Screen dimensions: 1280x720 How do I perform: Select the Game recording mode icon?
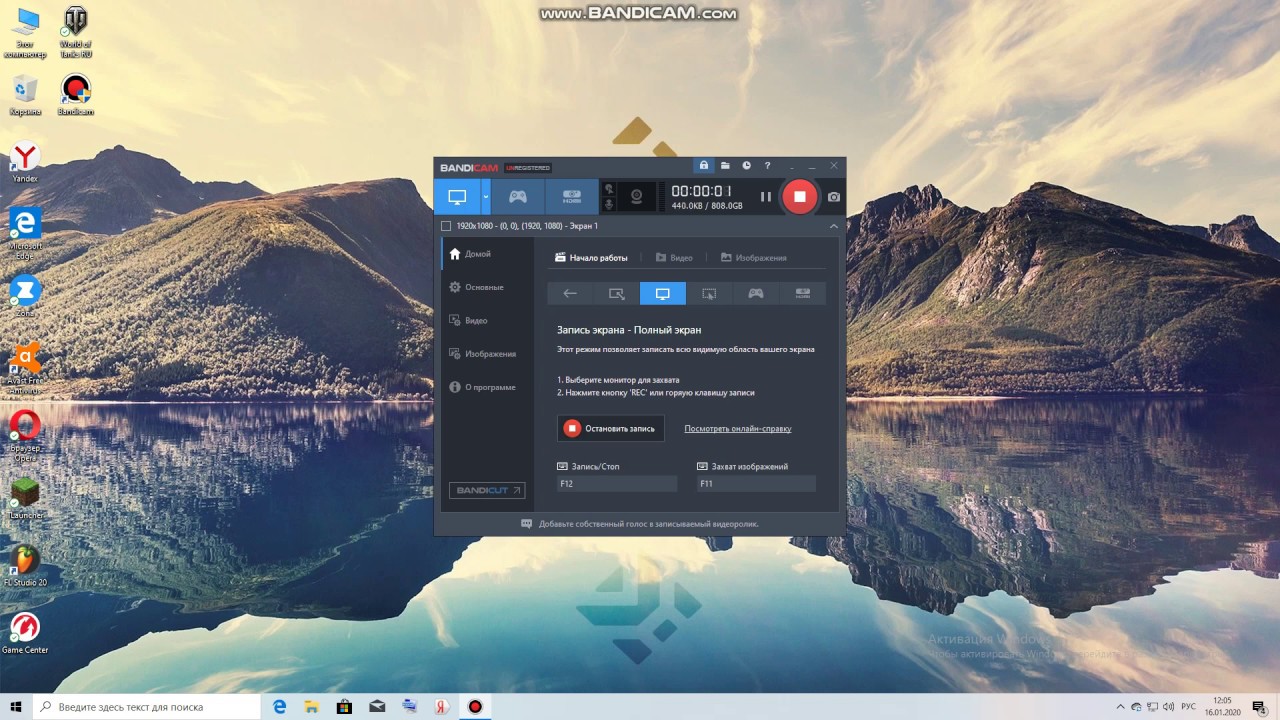coord(517,196)
